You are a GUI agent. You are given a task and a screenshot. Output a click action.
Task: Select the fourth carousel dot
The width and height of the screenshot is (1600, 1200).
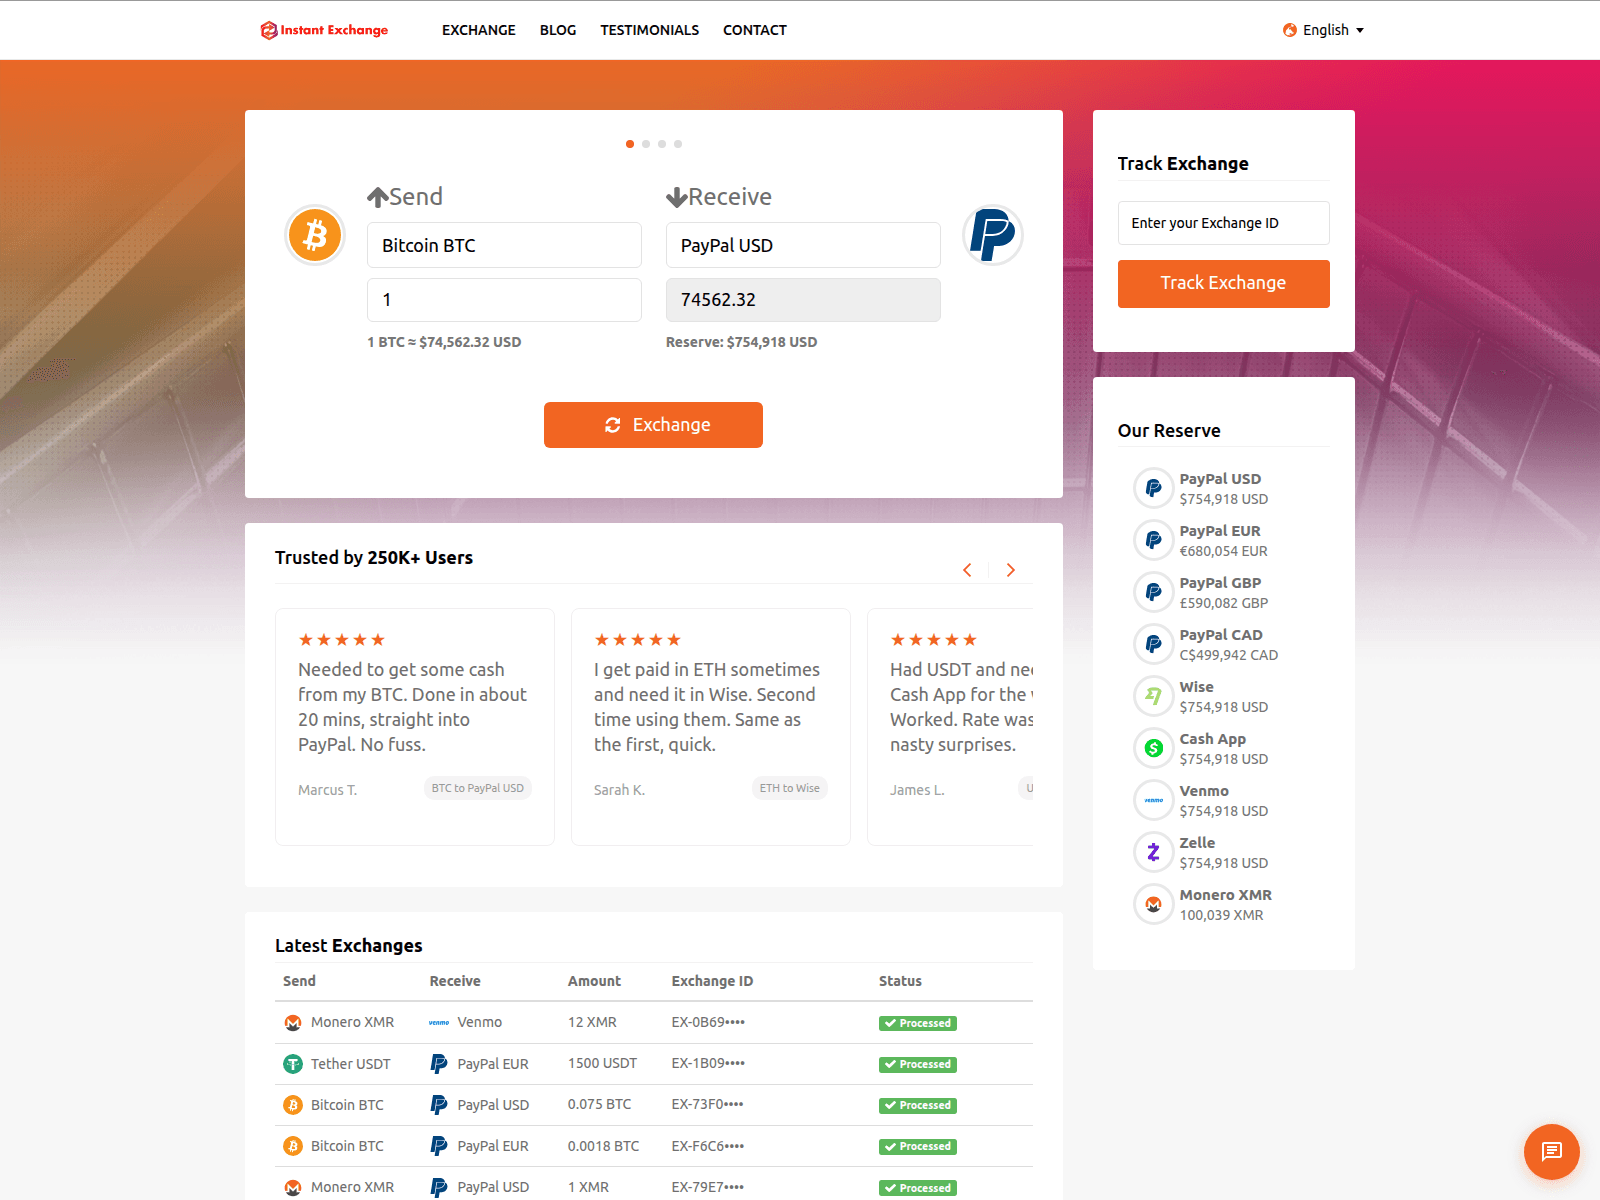click(678, 144)
